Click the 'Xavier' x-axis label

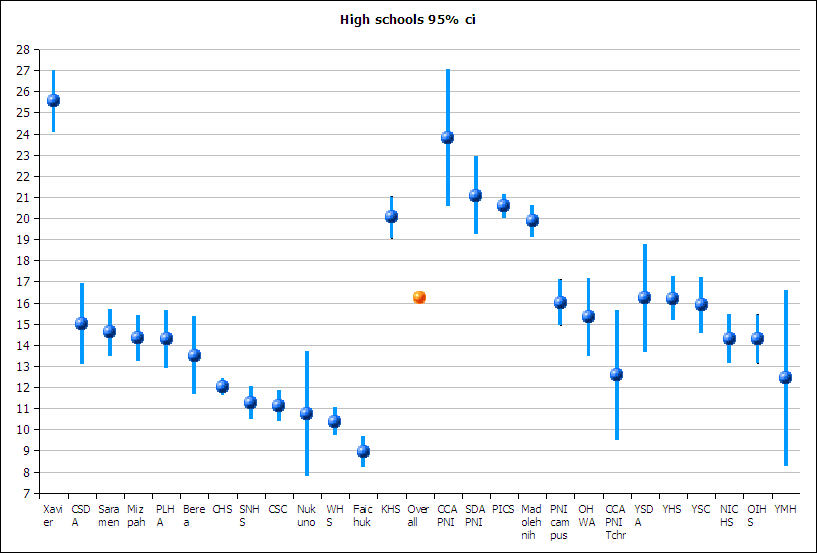click(x=53, y=515)
